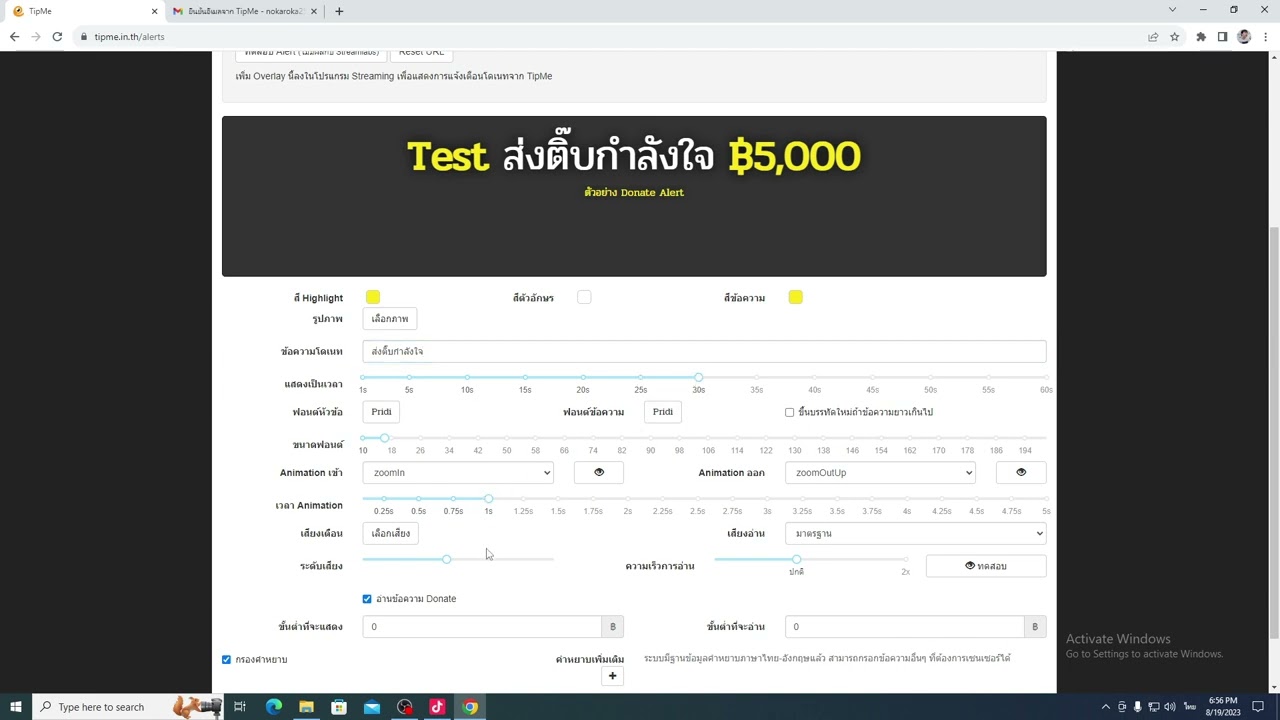
Task: Preview the Animation เข้า with the eye button
Action: (x=599, y=473)
